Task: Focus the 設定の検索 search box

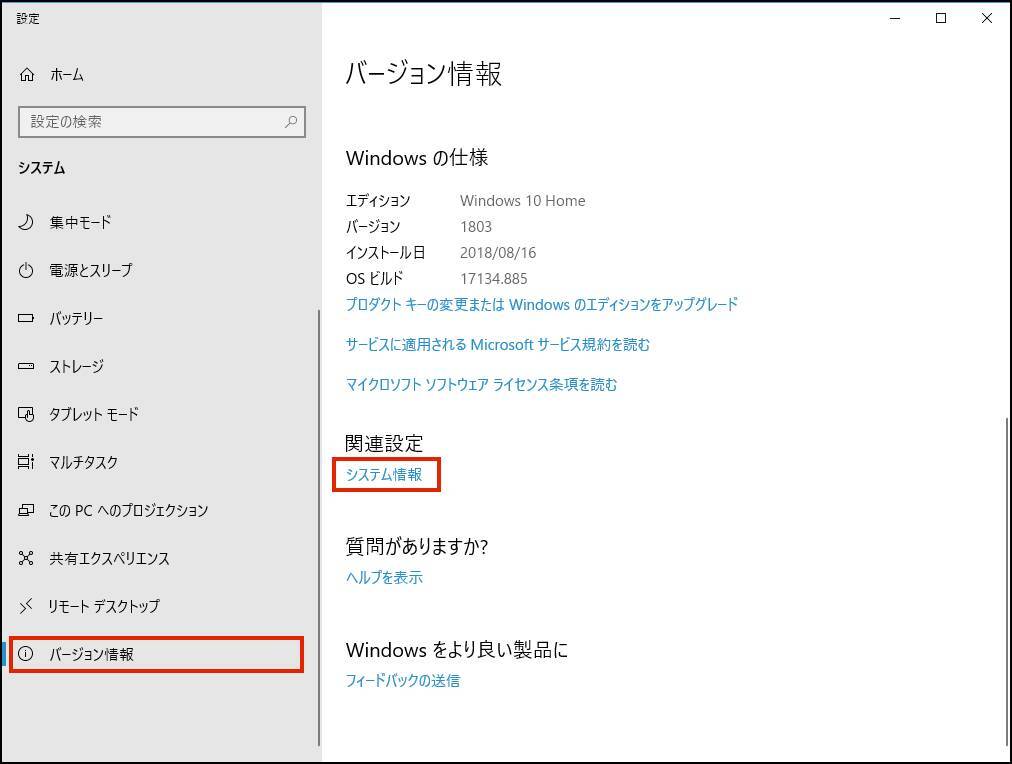Action: point(150,122)
